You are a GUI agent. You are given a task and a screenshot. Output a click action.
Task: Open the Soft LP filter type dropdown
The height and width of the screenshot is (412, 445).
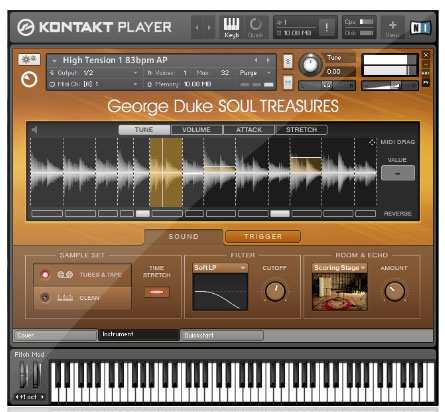tap(220, 268)
